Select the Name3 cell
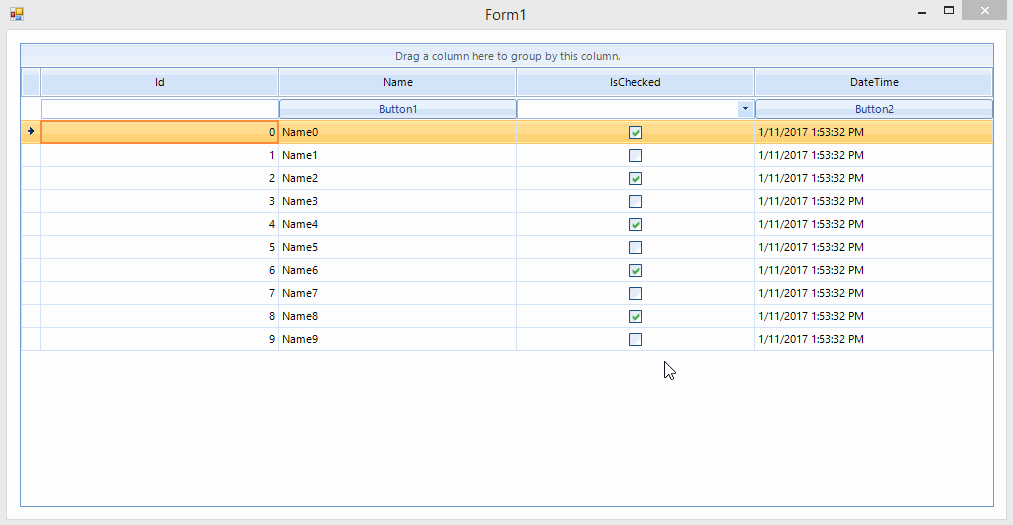 pos(397,201)
